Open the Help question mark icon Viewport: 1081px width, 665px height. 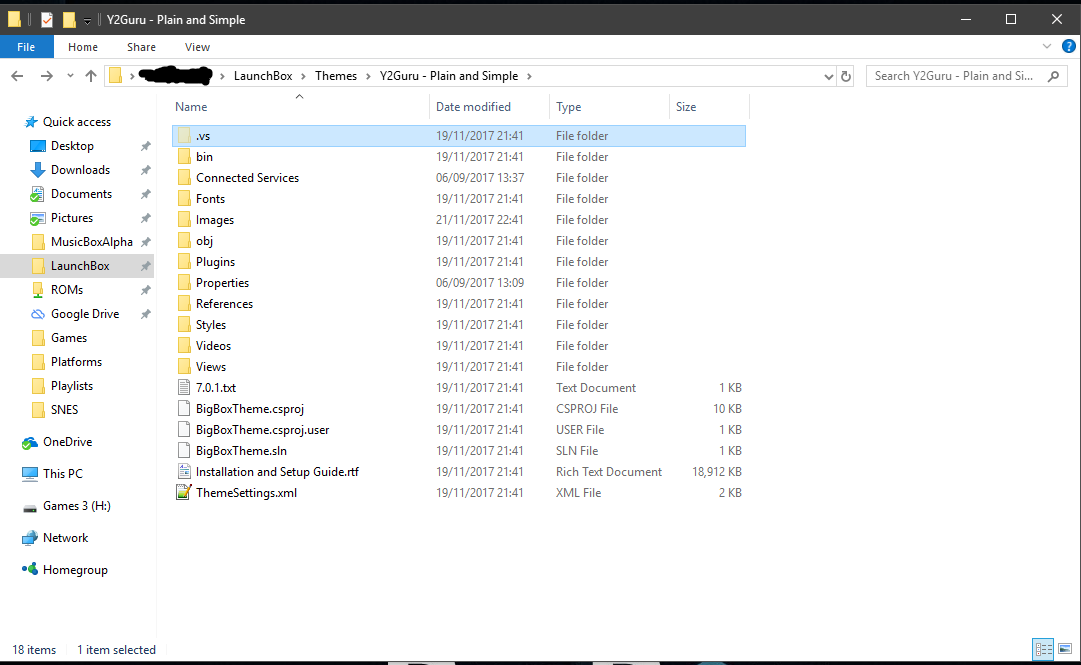coord(1069,46)
